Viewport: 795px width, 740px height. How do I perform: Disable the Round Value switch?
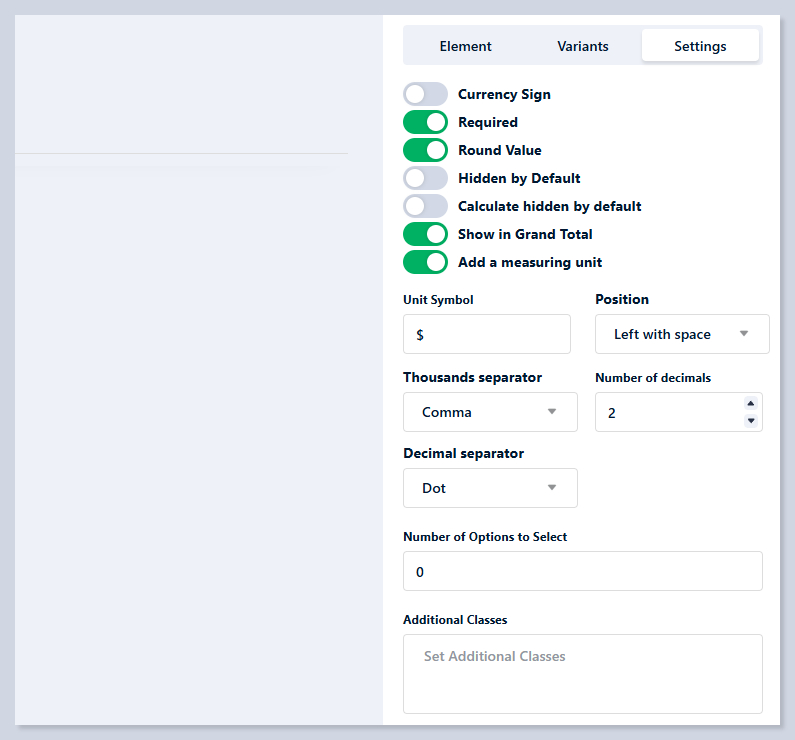425,150
